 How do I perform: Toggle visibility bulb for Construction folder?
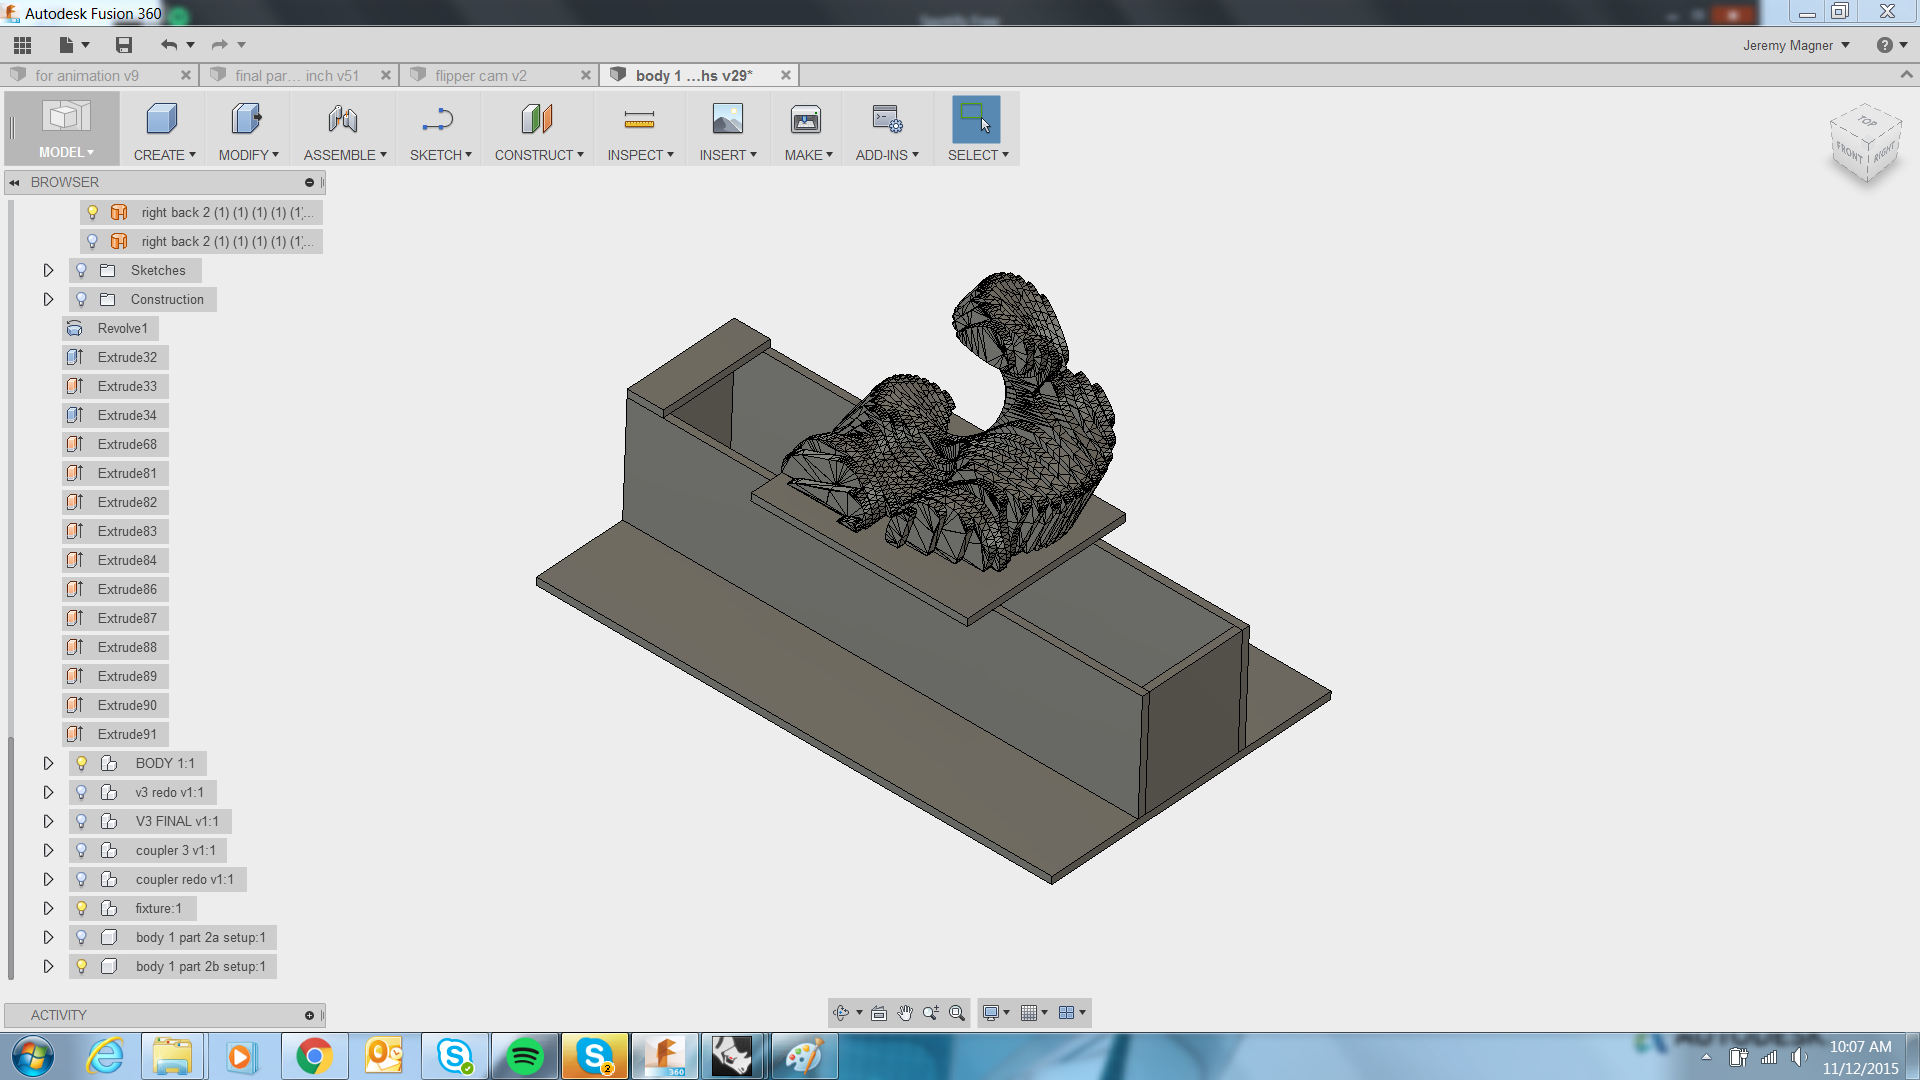coord(82,299)
